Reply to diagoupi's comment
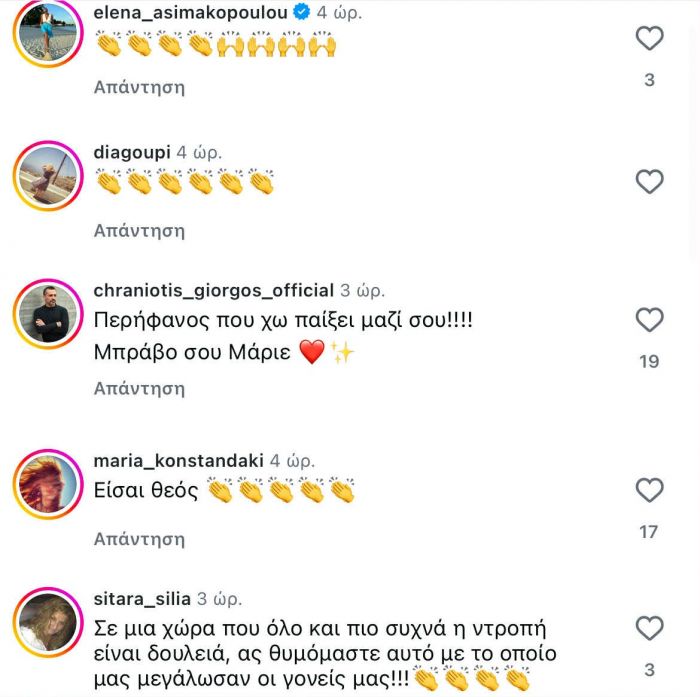 (139, 230)
